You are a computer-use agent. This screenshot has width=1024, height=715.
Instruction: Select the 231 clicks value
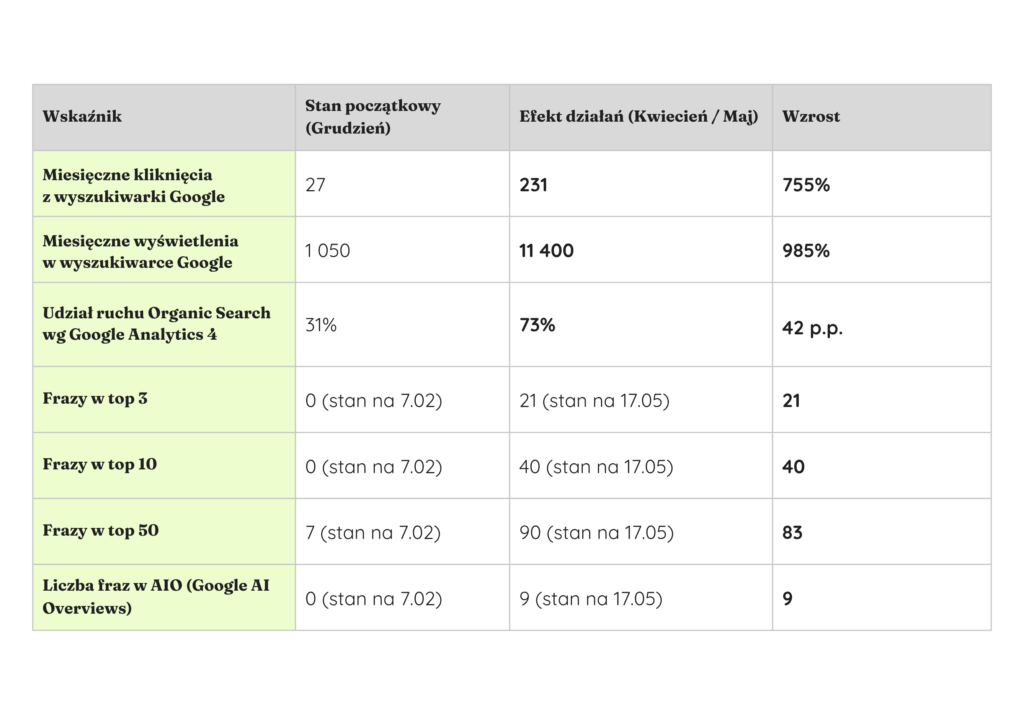(x=534, y=185)
